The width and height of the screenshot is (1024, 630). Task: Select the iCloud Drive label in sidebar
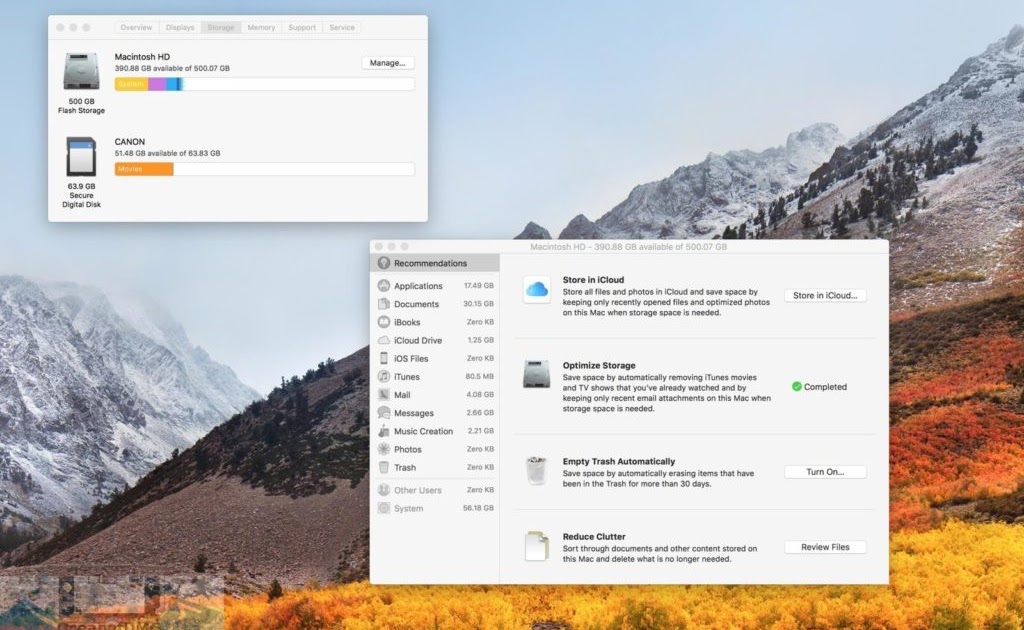click(x=417, y=340)
